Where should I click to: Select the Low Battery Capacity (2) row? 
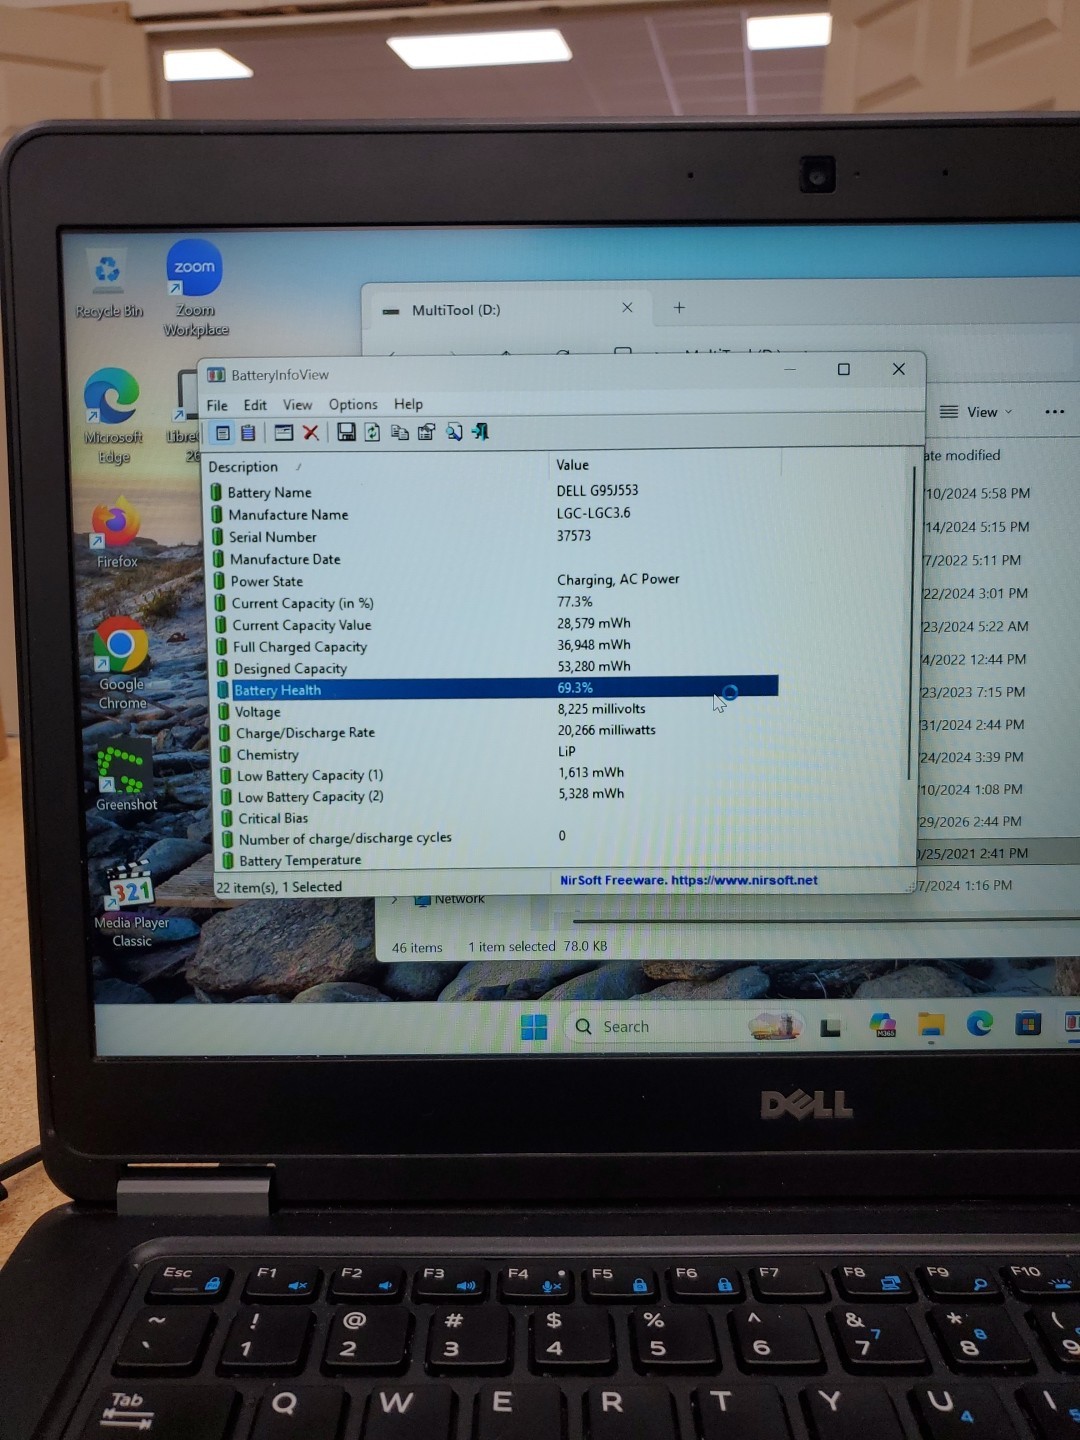coord(498,797)
